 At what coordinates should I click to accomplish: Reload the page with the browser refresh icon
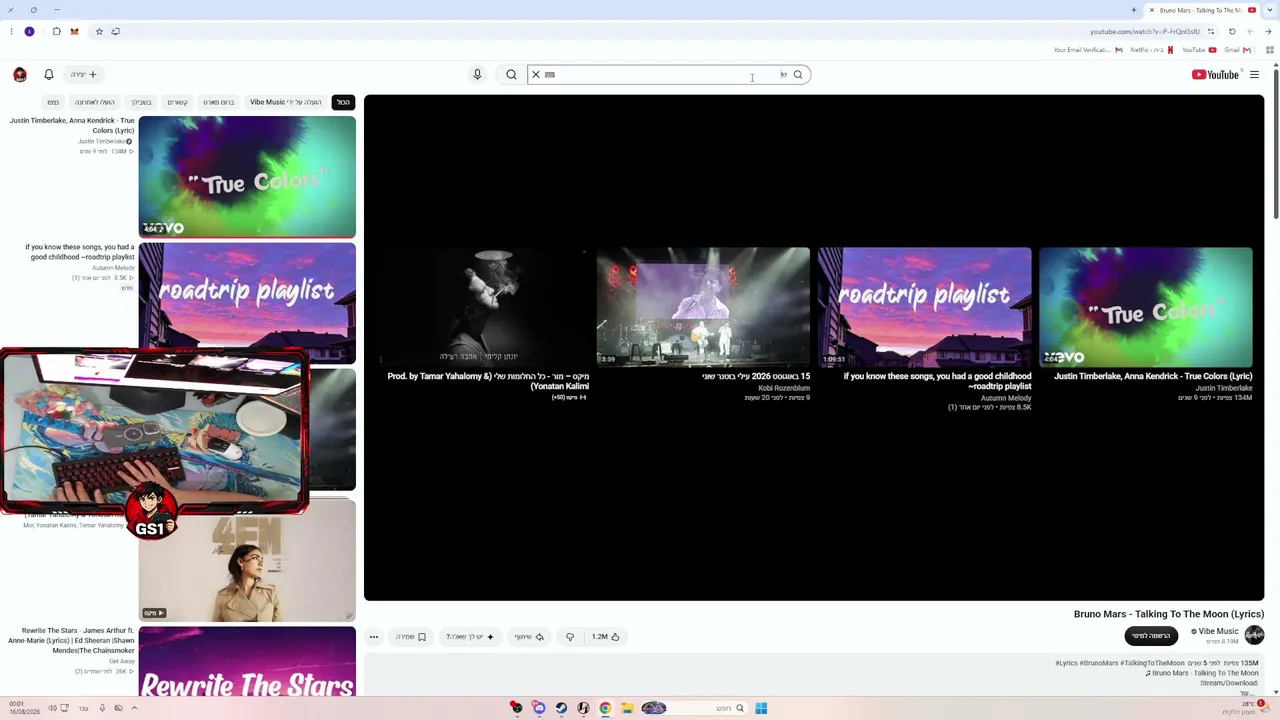1232,31
